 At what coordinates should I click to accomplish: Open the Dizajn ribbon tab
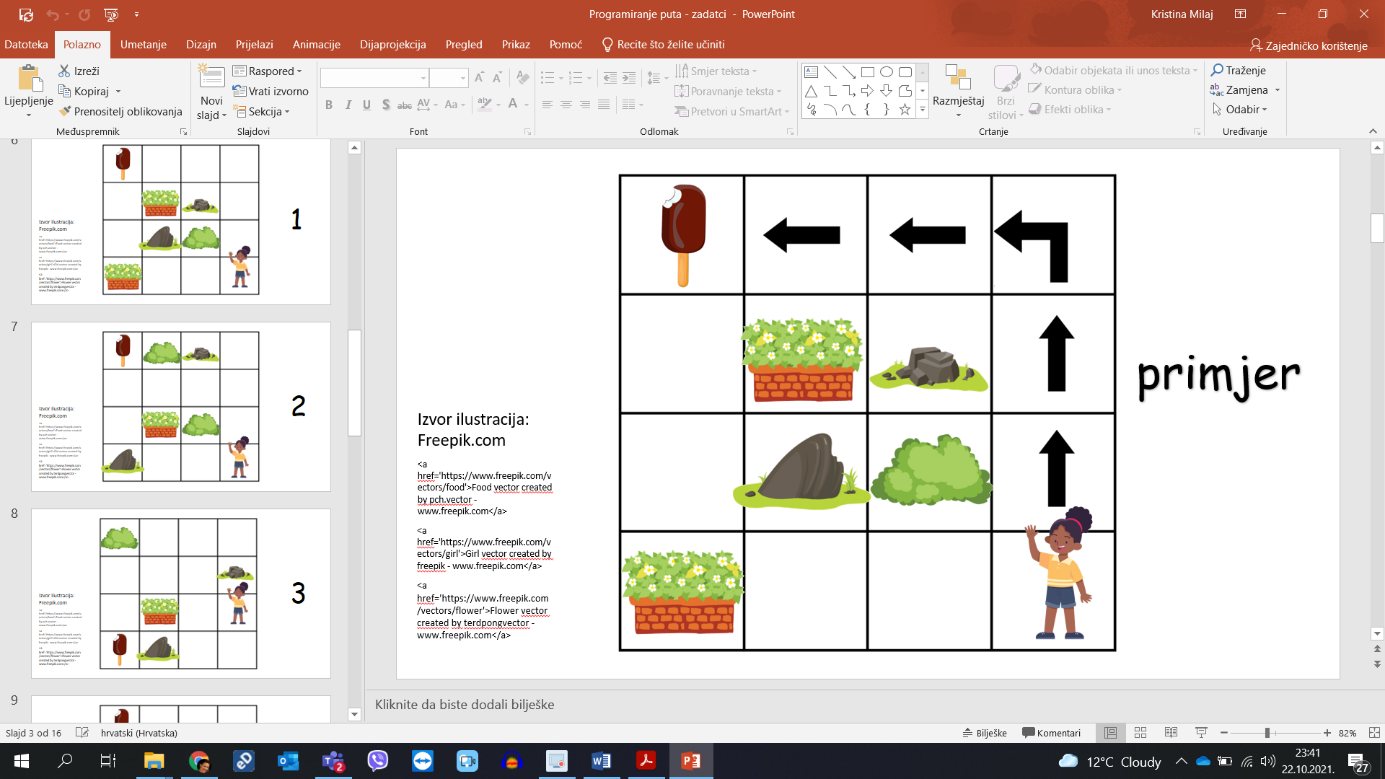pyautogui.click(x=201, y=44)
